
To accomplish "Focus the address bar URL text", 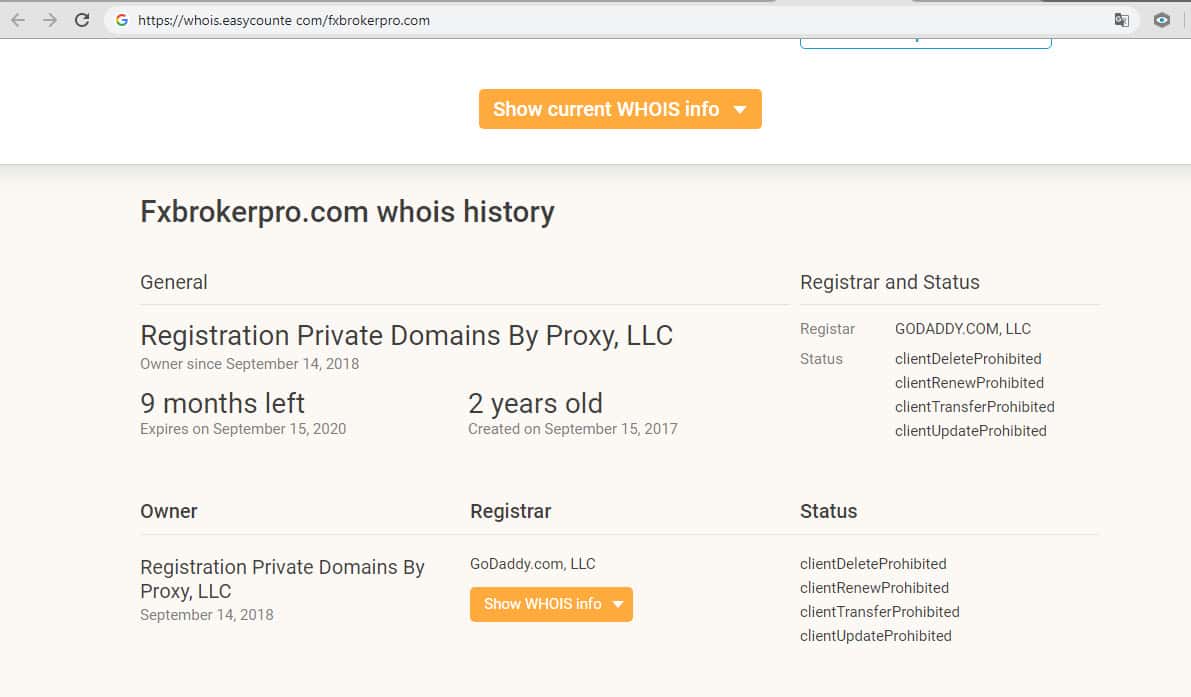I will point(284,20).
